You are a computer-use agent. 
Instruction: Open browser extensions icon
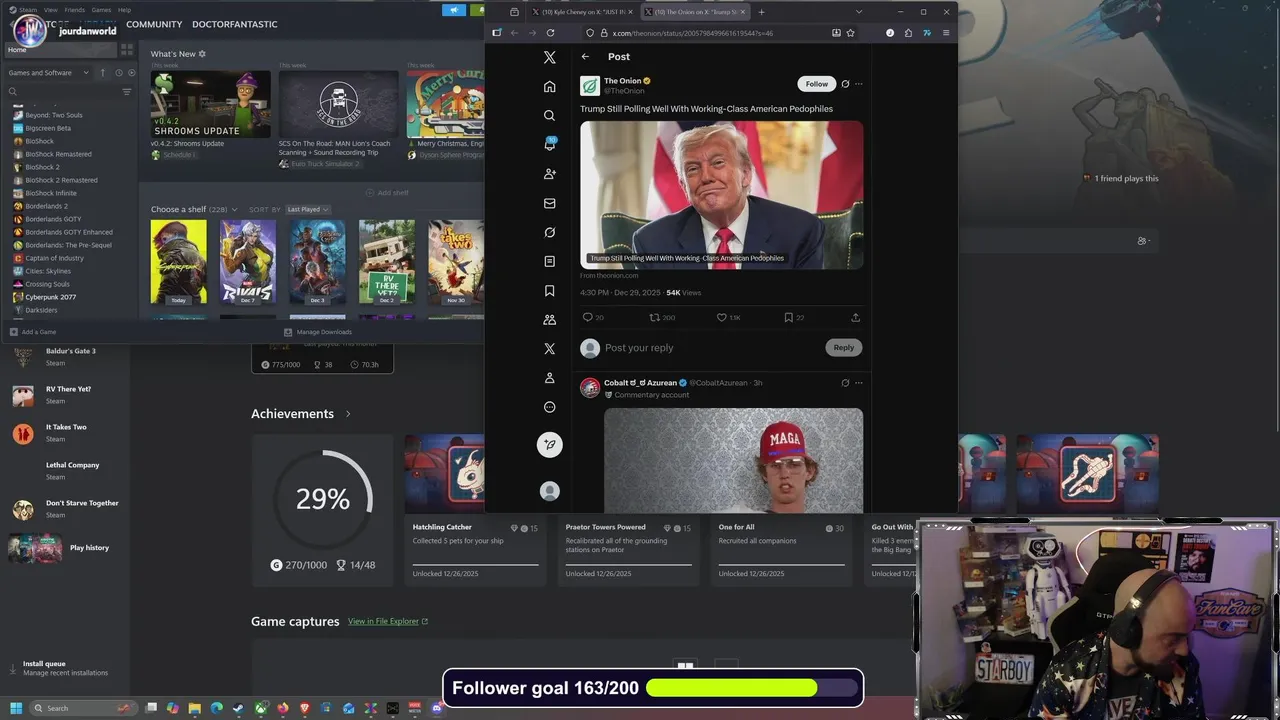[908, 33]
